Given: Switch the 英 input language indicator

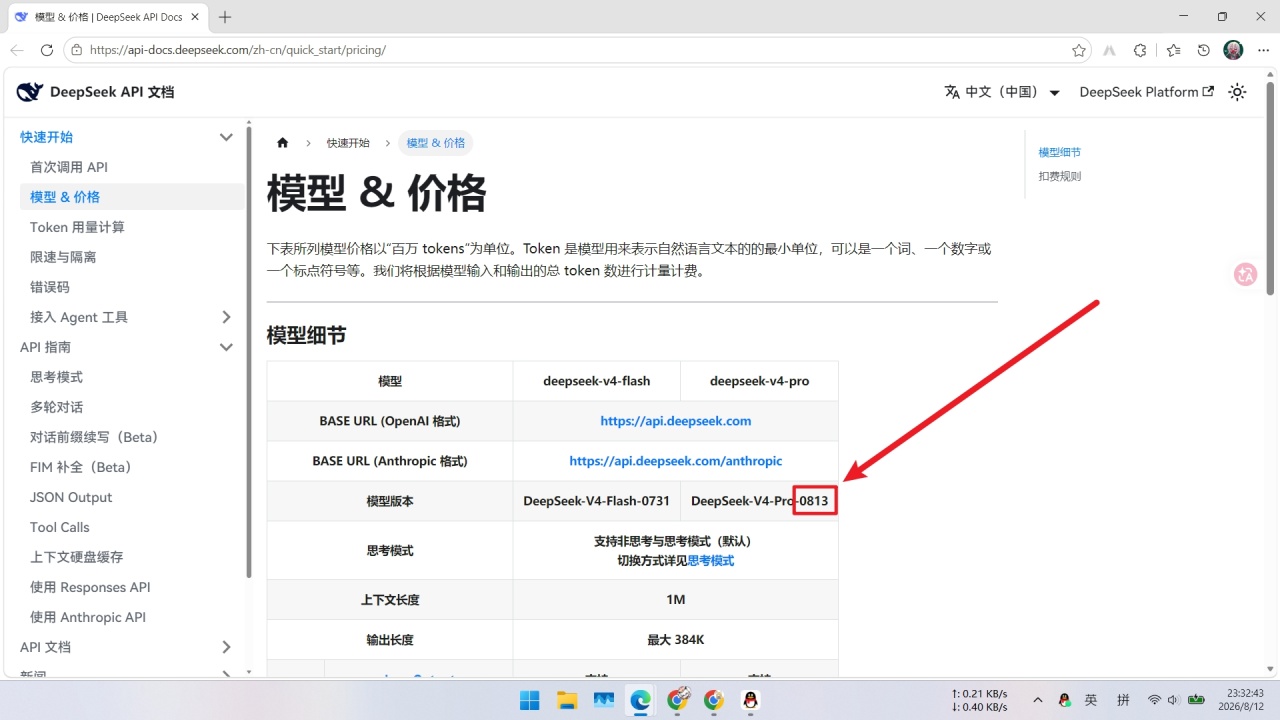Looking at the screenshot, I should pyautogui.click(x=1091, y=700).
